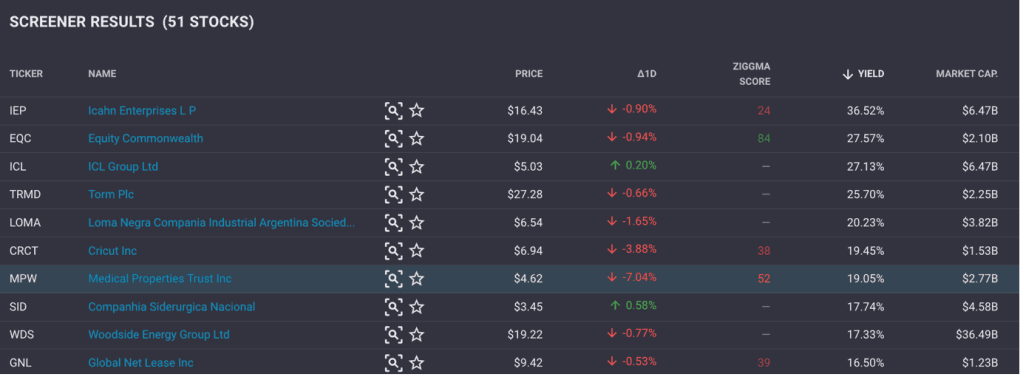Image resolution: width=1023 pixels, height=377 pixels.
Task: Click Screener Results (51 Stocks) heading
Action: coord(132,22)
